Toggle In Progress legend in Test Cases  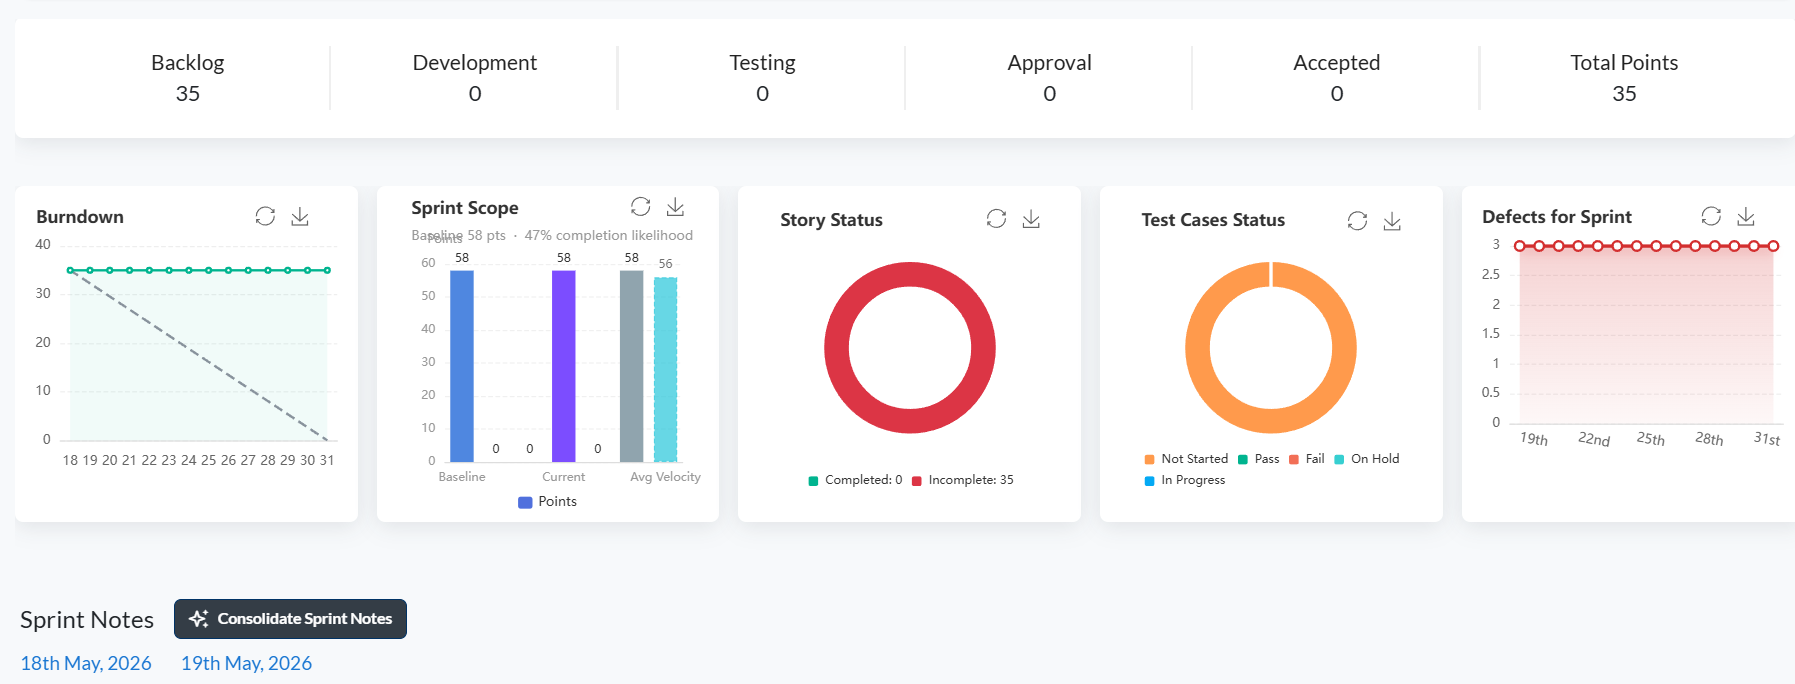click(1185, 480)
